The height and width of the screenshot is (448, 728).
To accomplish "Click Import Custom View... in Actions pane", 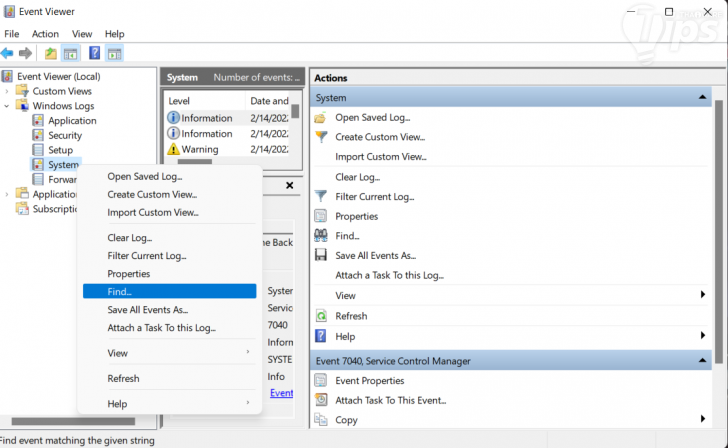I will (x=381, y=157).
